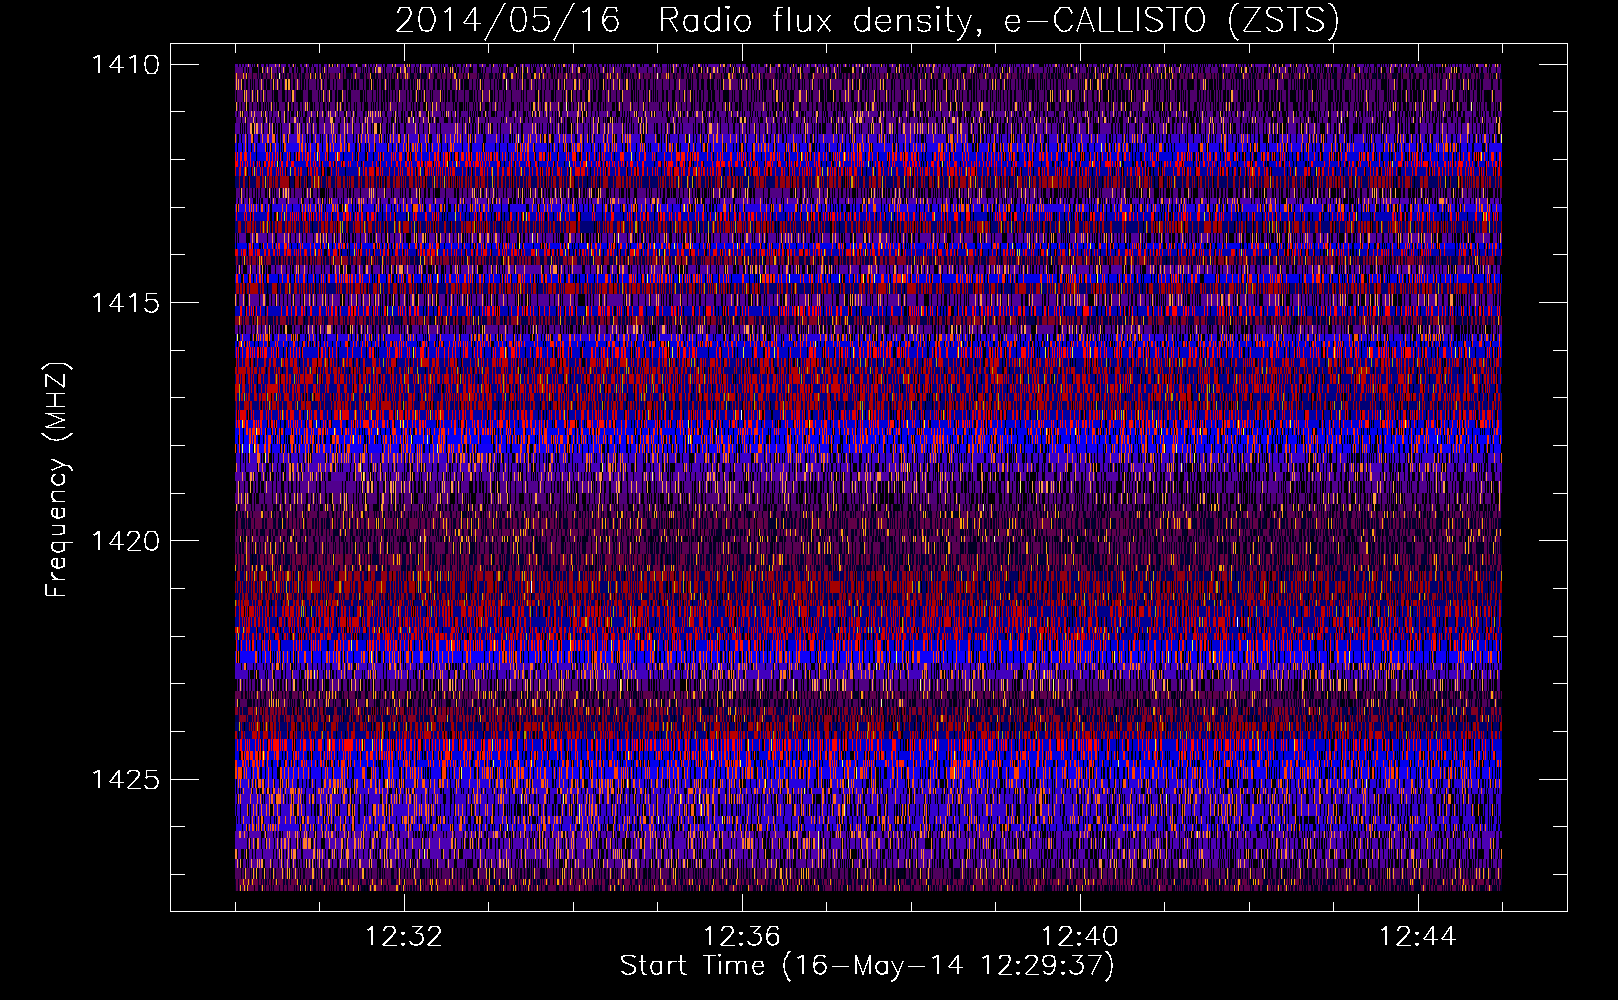Click the 1415 frequency tick label
Viewport: 1618px width, 1000px height.
click(x=125, y=303)
